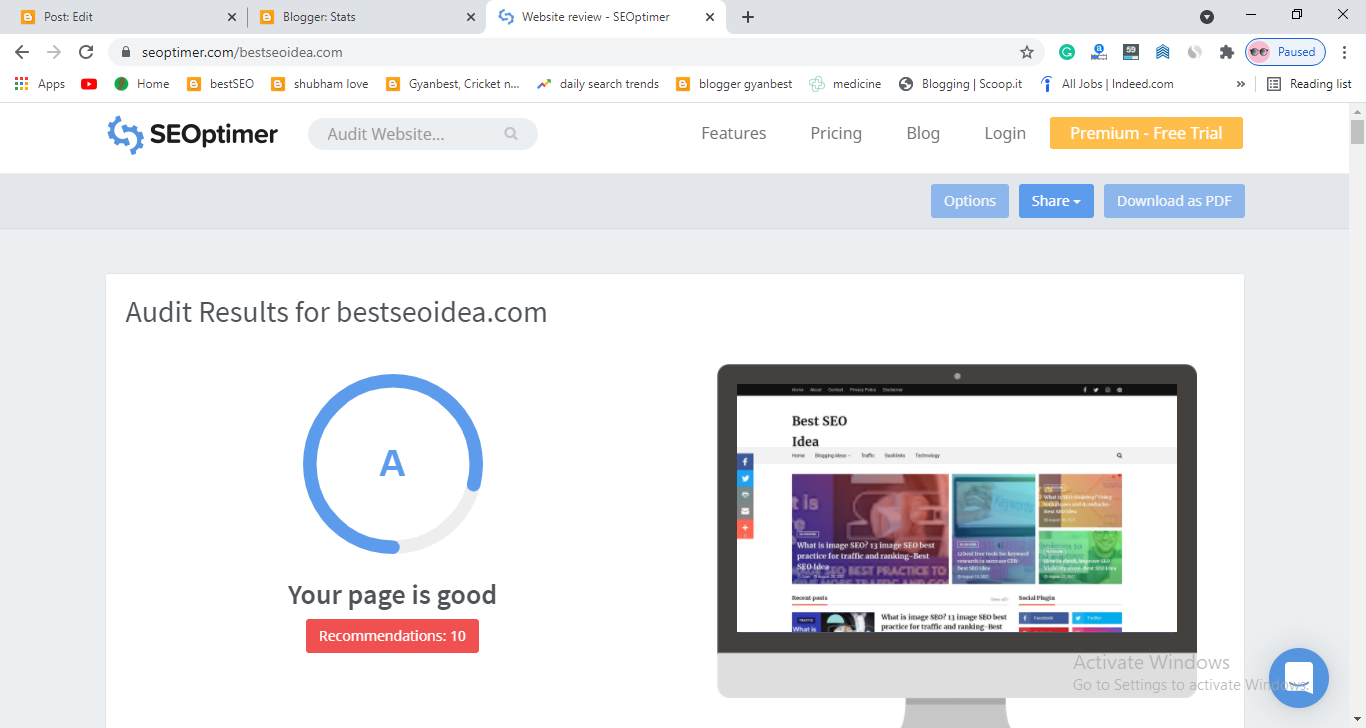Click the website screenshot preview thumbnail

tap(957, 508)
